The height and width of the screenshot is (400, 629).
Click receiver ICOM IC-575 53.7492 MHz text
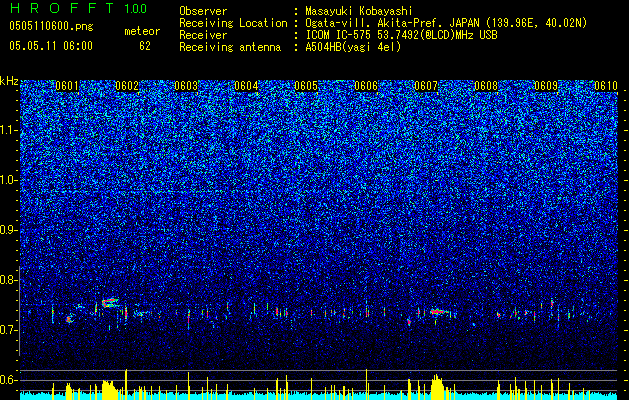click(401, 35)
